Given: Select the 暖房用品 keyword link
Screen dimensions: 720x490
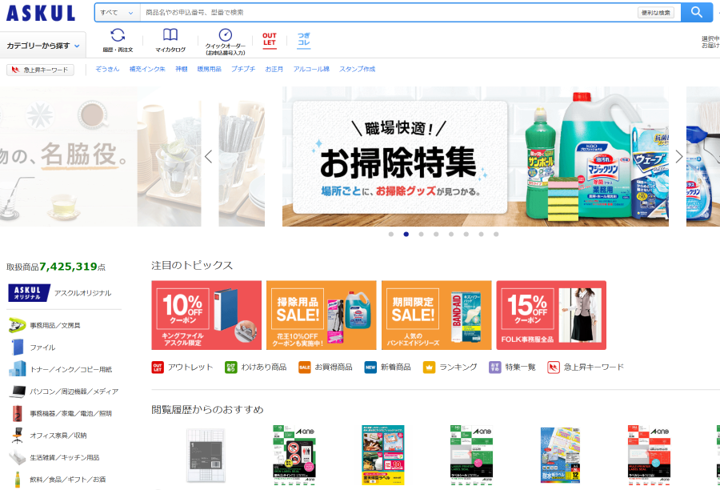Looking at the screenshot, I should (209, 69).
